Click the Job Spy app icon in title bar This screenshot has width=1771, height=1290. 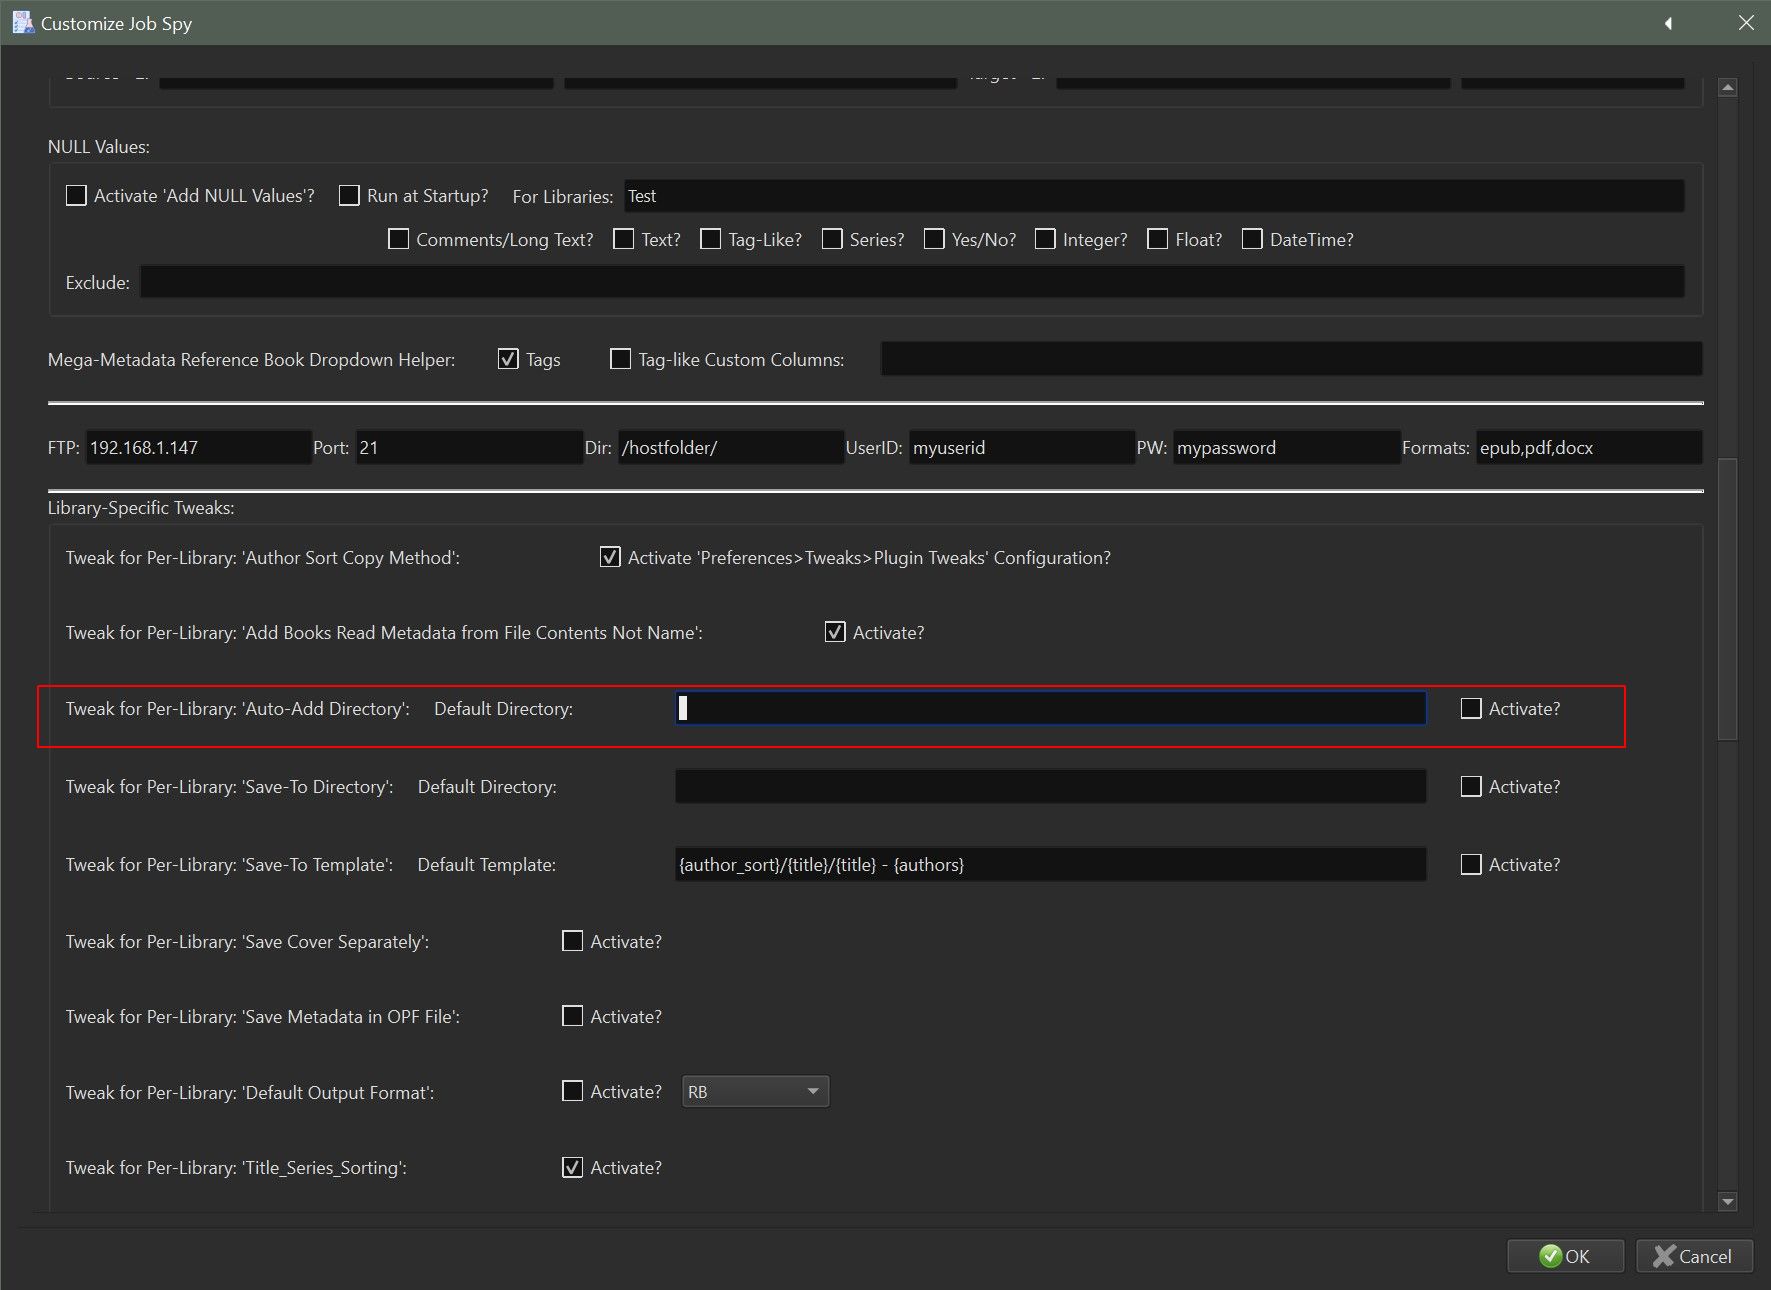click(22, 22)
